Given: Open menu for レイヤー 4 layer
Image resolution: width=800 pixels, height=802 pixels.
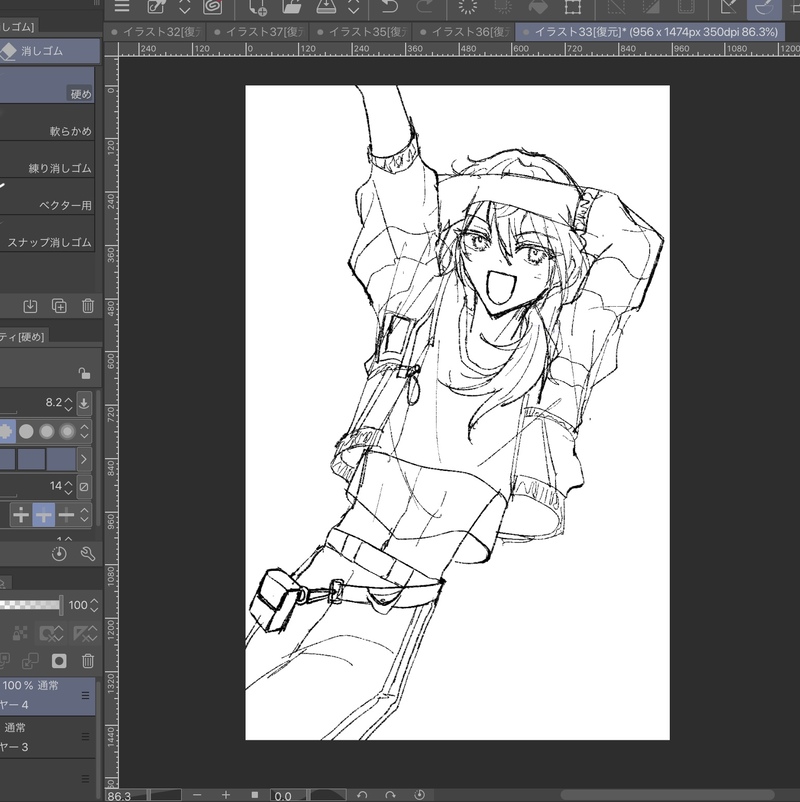Looking at the screenshot, I should click(x=86, y=696).
